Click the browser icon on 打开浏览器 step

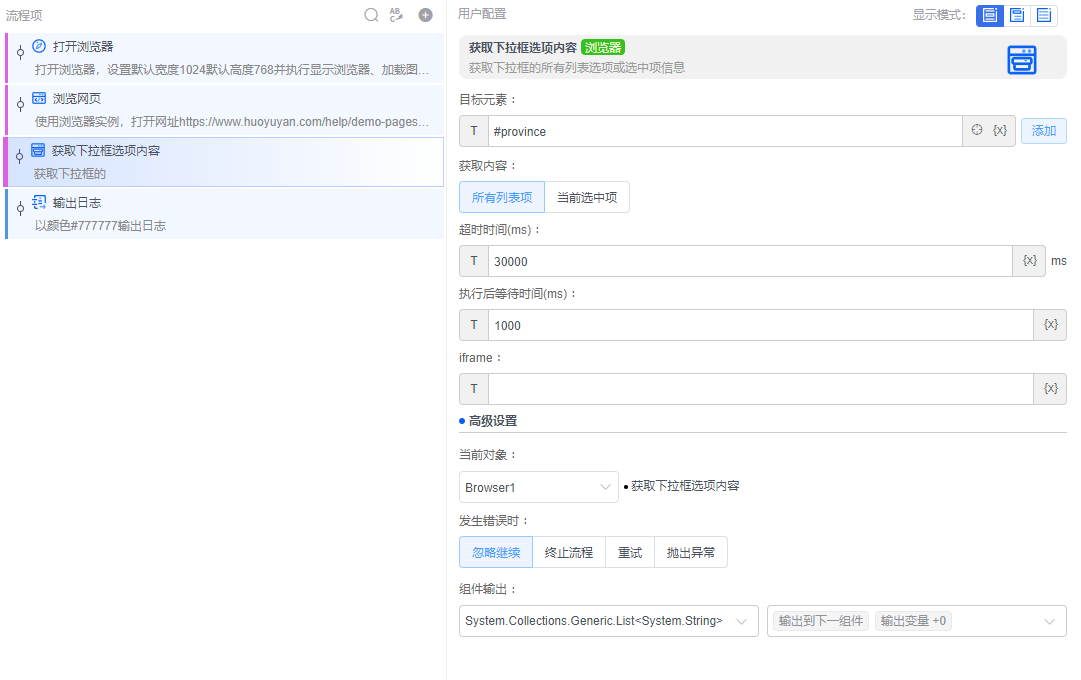(41, 44)
